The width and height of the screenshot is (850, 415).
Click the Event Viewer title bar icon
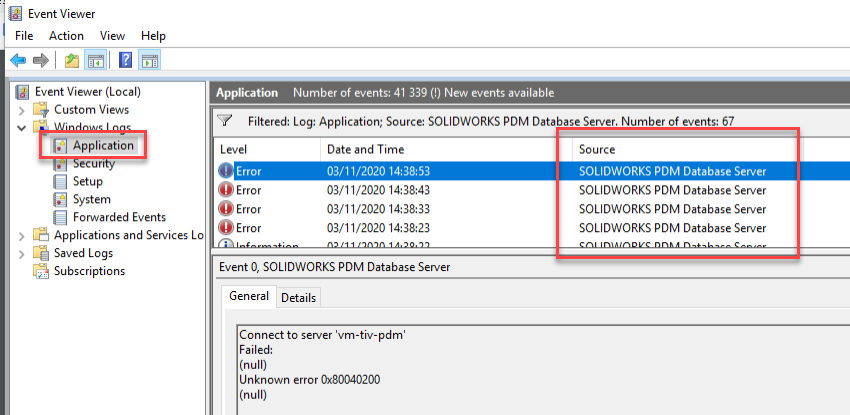coord(15,13)
